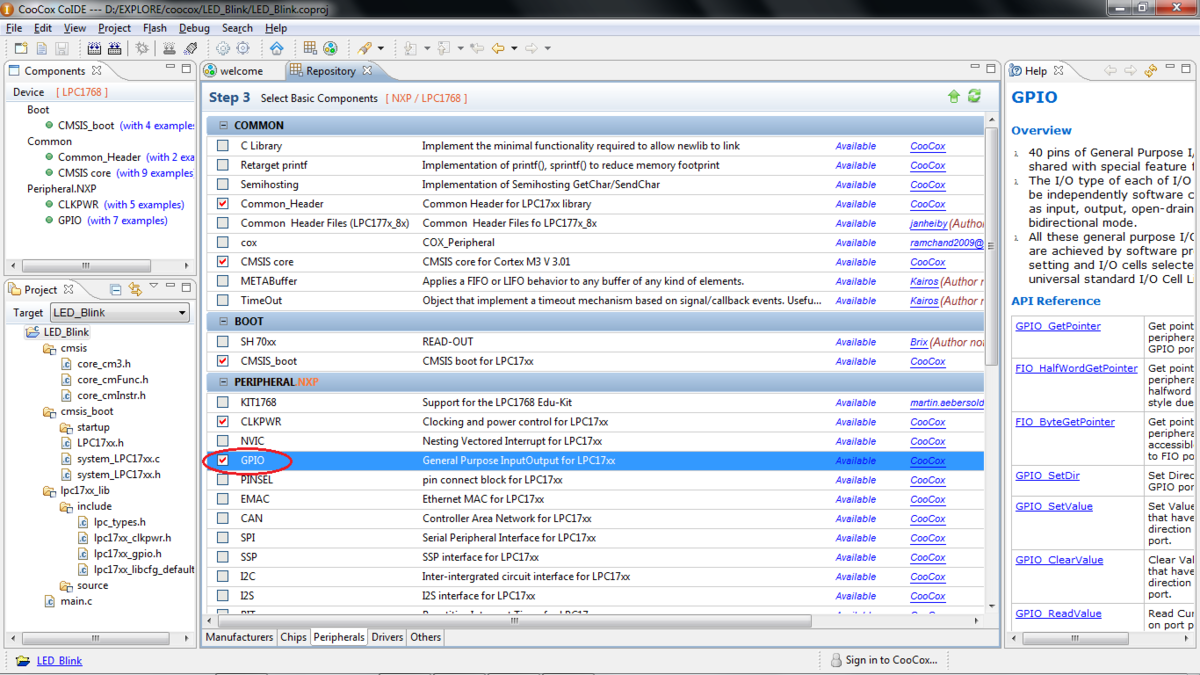This screenshot has width=1200, height=675.
Task: Click Link with Editor icon in Project panel
Action: tap(135, 290)
